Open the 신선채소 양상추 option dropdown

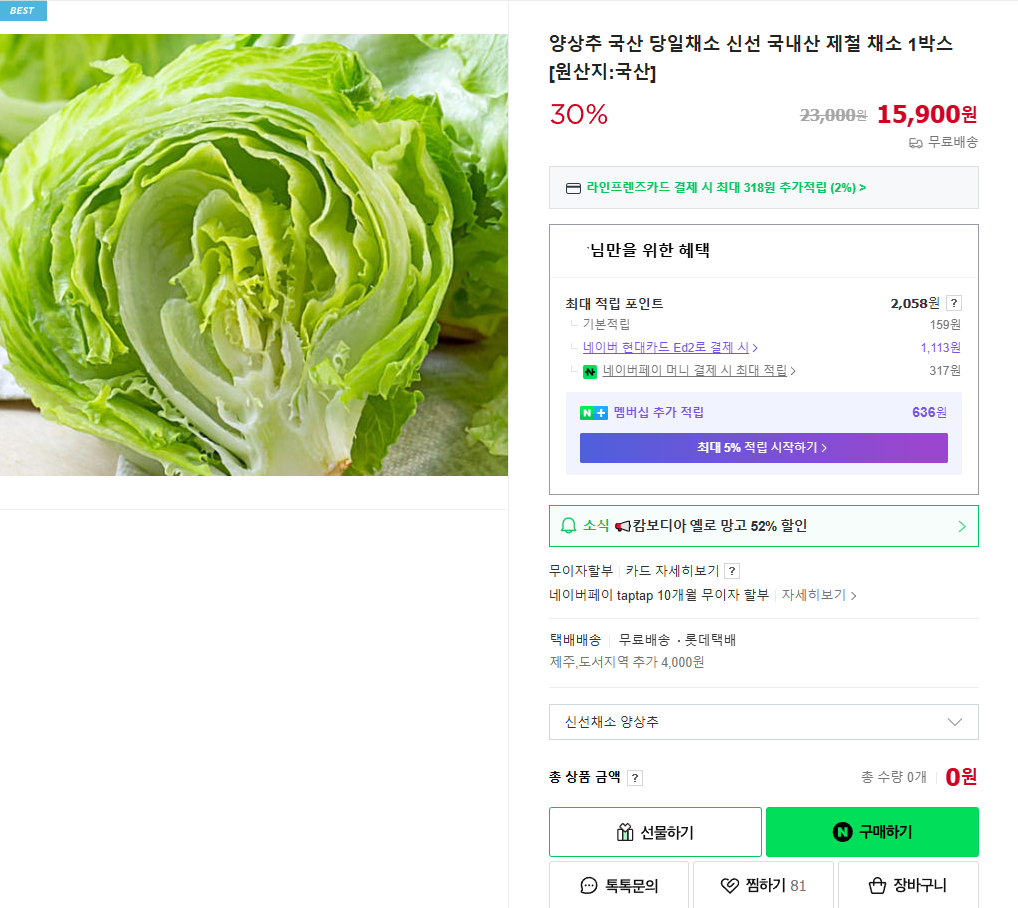coord(763,722)
